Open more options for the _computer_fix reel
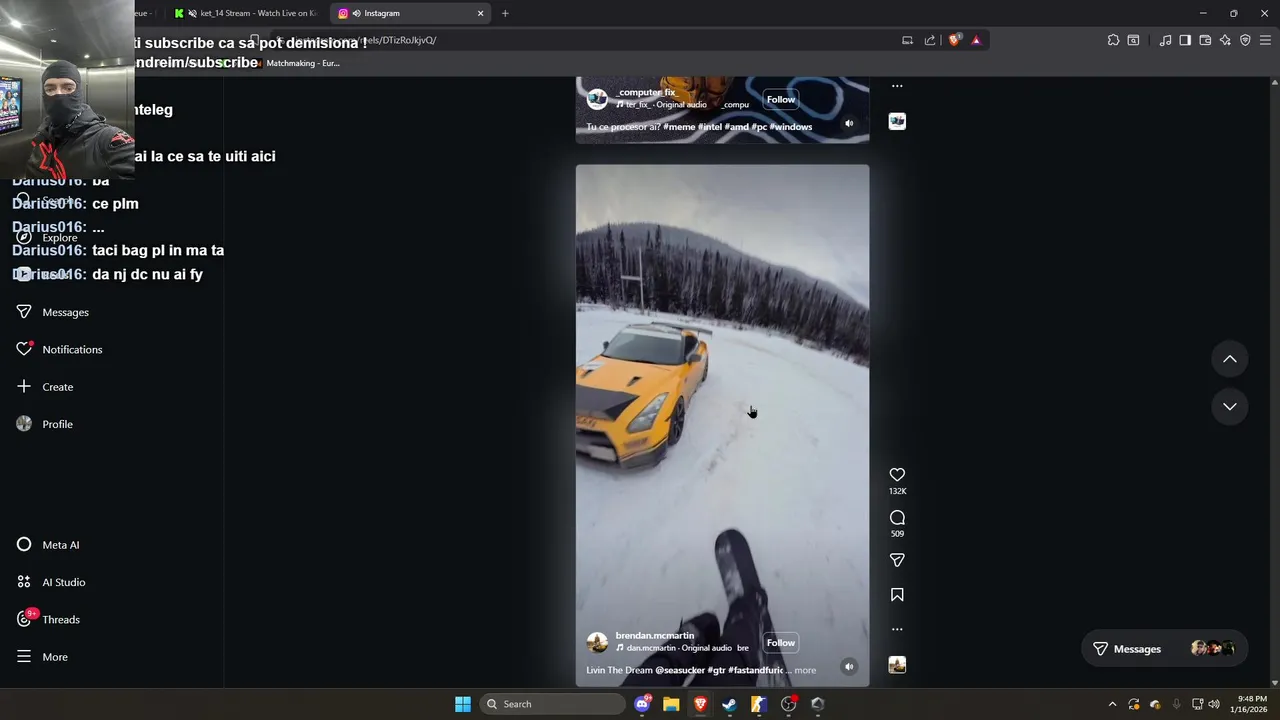1280x720 pixels. (x=897, y=86)
